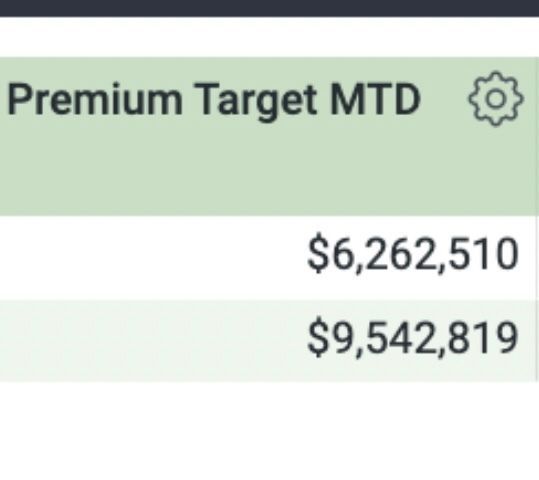Sort by the Premium Target MTD header

214,100
